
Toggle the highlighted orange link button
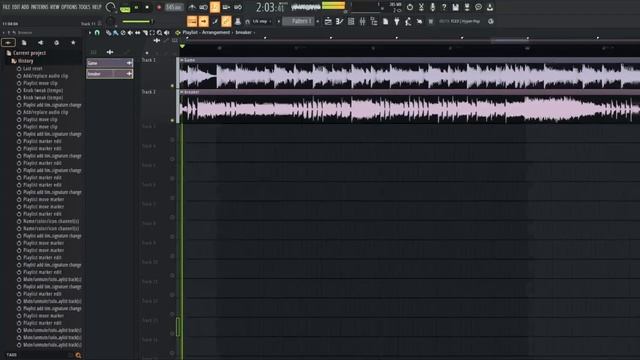tap(226, 21)
